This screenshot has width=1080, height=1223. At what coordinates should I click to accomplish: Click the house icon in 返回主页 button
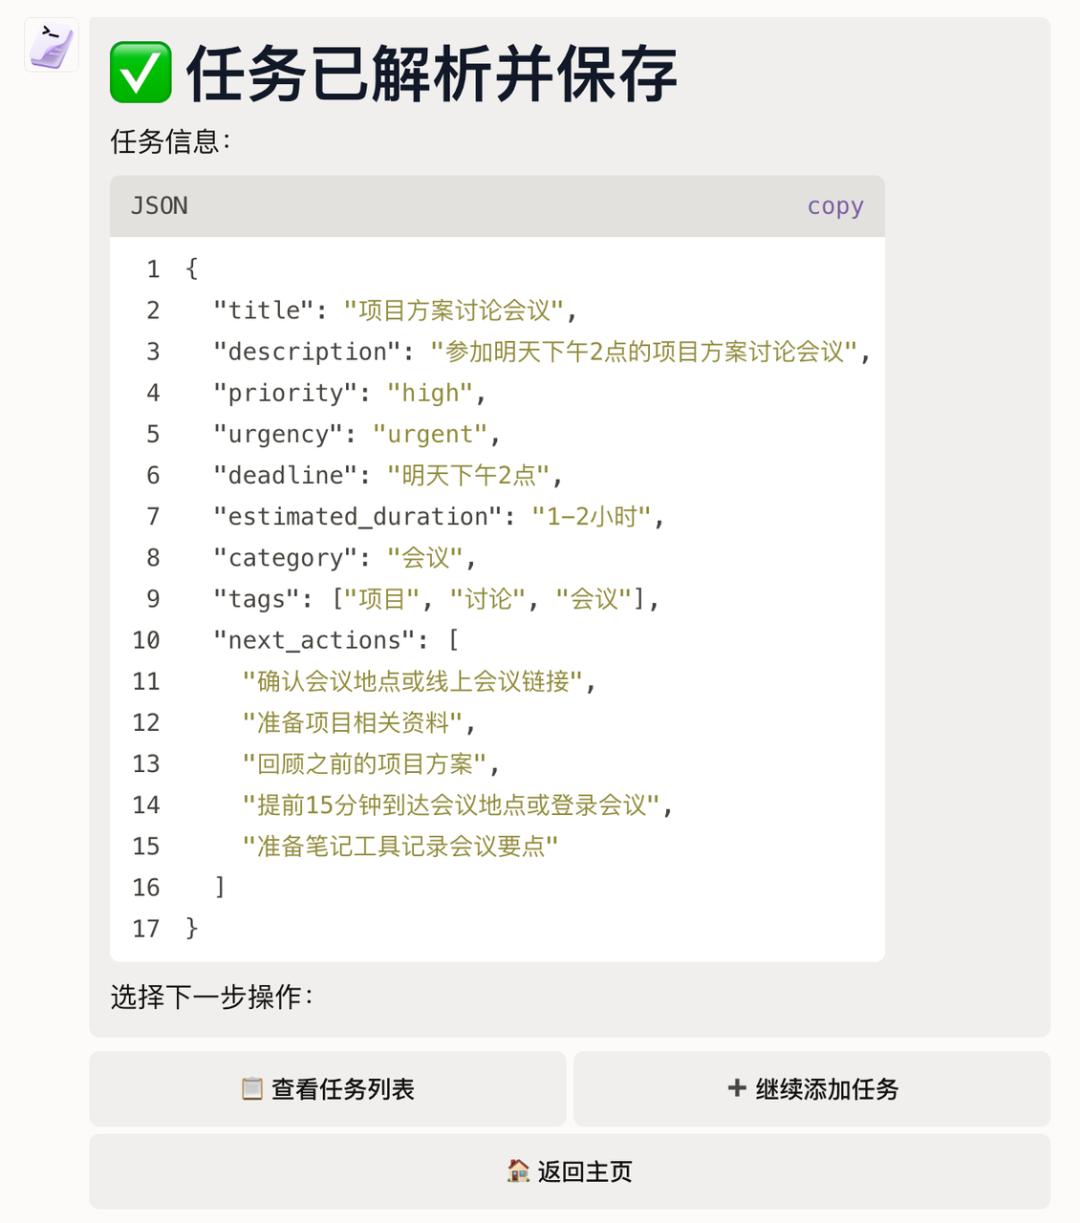(x=517, y=1171)
